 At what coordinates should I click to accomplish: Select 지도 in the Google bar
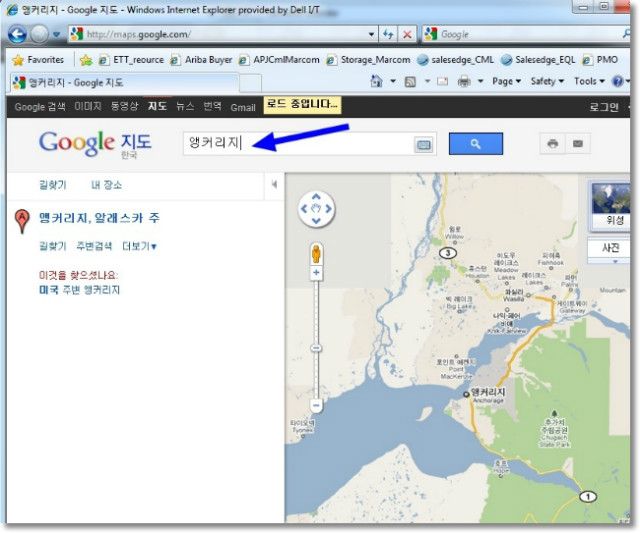coord(157,107)
